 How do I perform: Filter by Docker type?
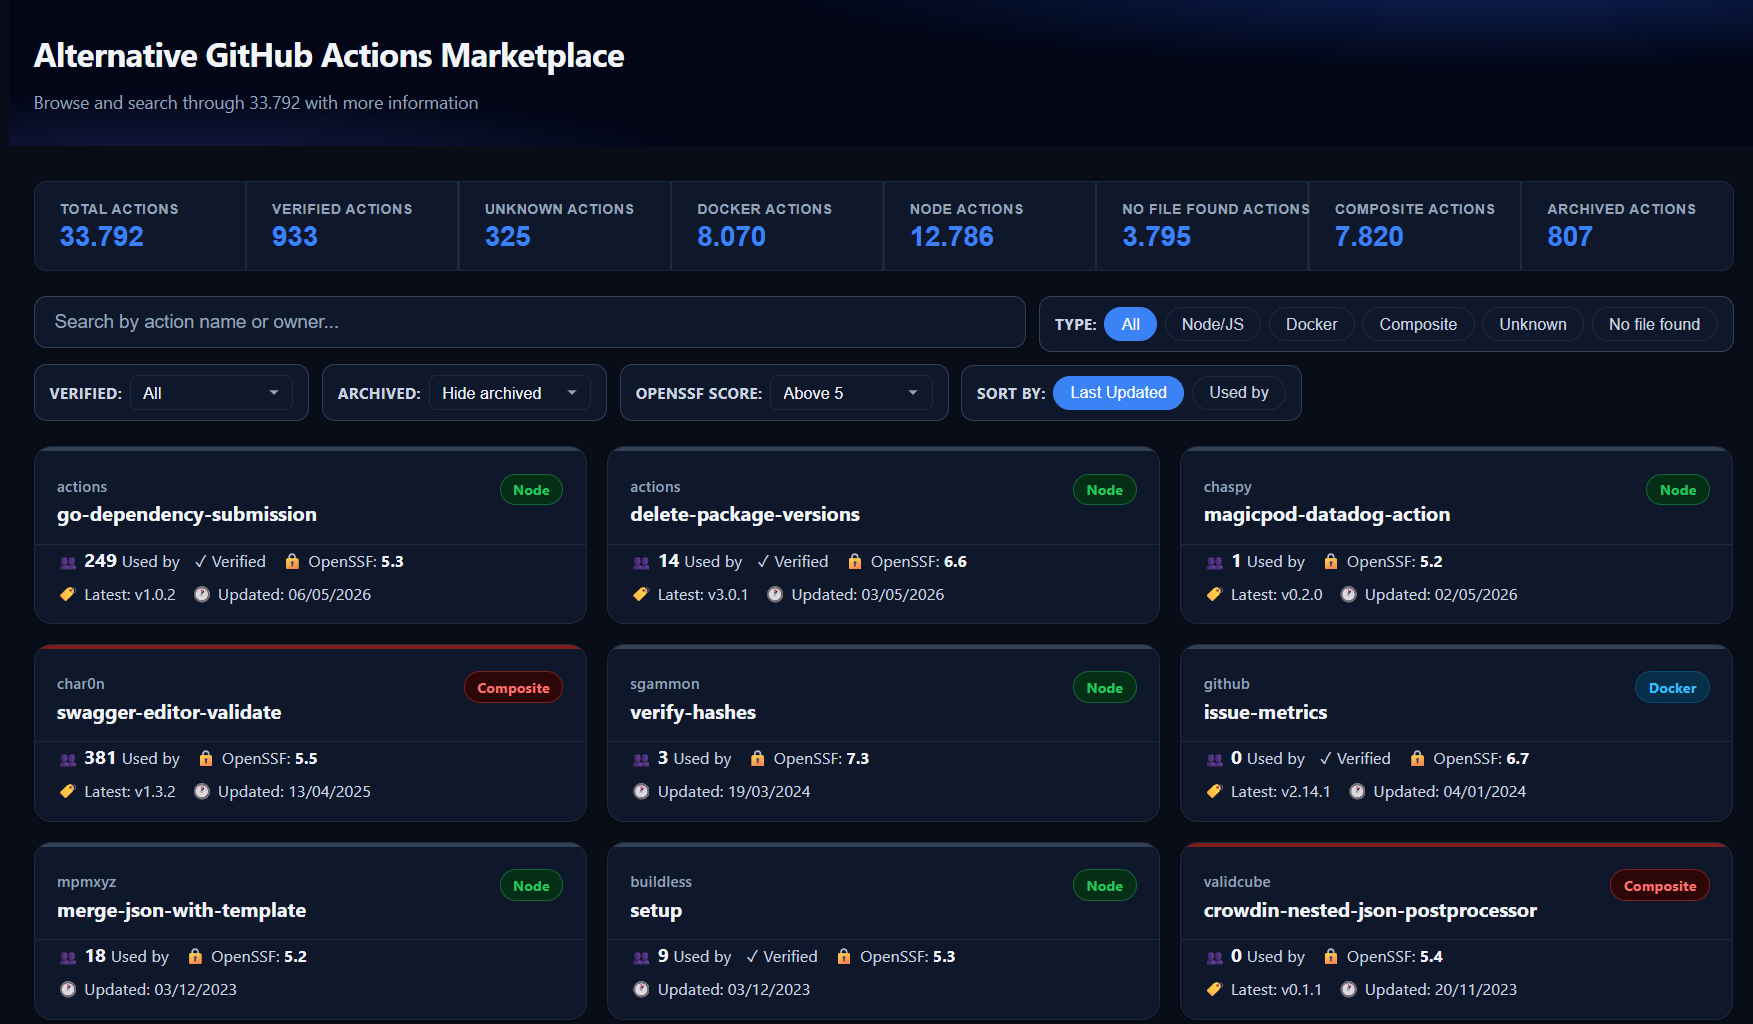coord(1311,324)
